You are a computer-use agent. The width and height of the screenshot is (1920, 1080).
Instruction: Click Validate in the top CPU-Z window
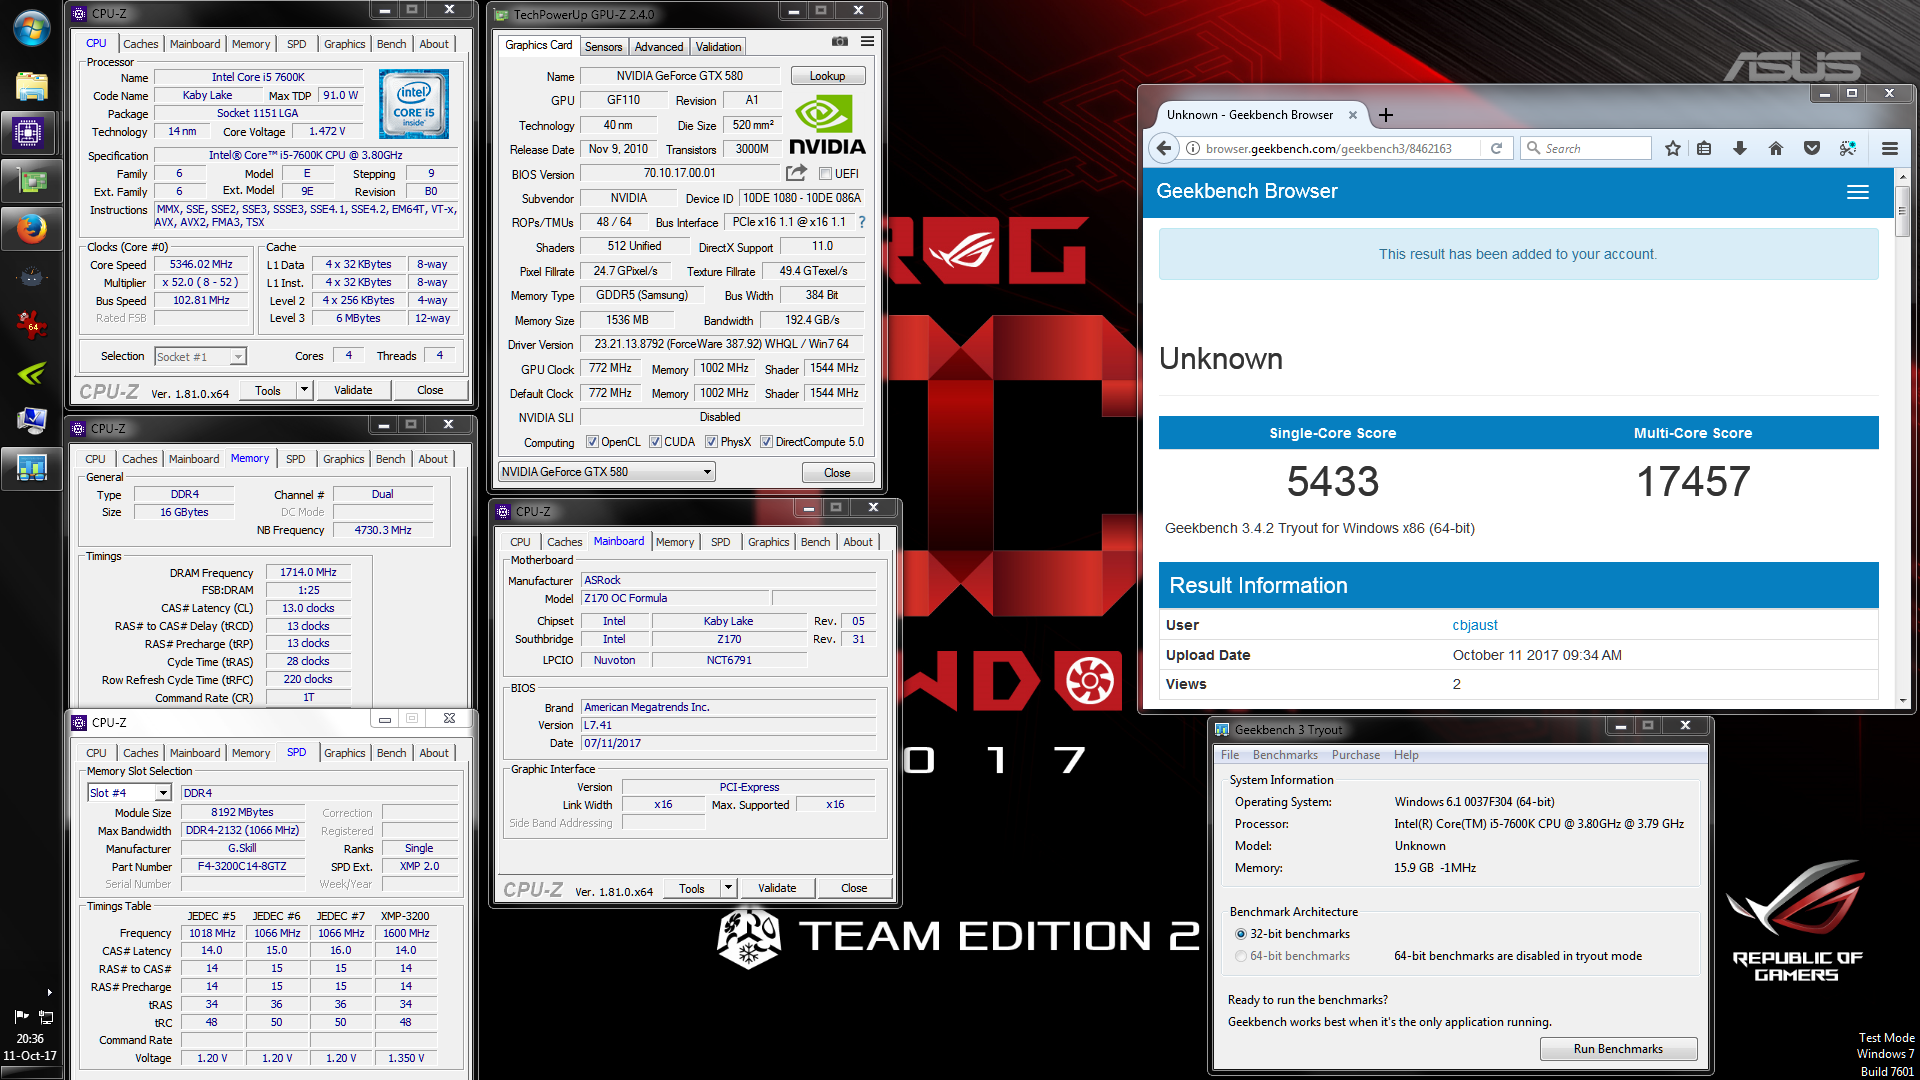(353, 390)
